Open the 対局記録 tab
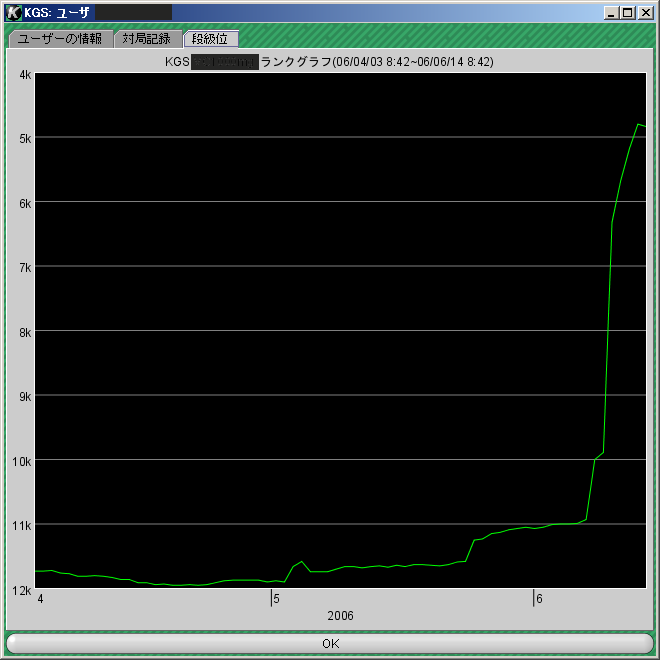The height and width of the screenshot is (660, 660). (147, 39)
